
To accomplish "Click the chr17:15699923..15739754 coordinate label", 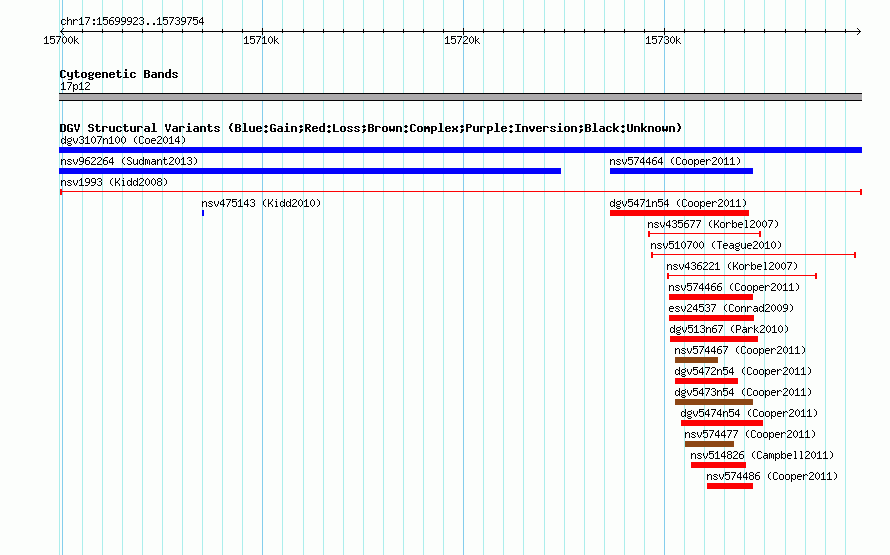I will pos(132,21).
